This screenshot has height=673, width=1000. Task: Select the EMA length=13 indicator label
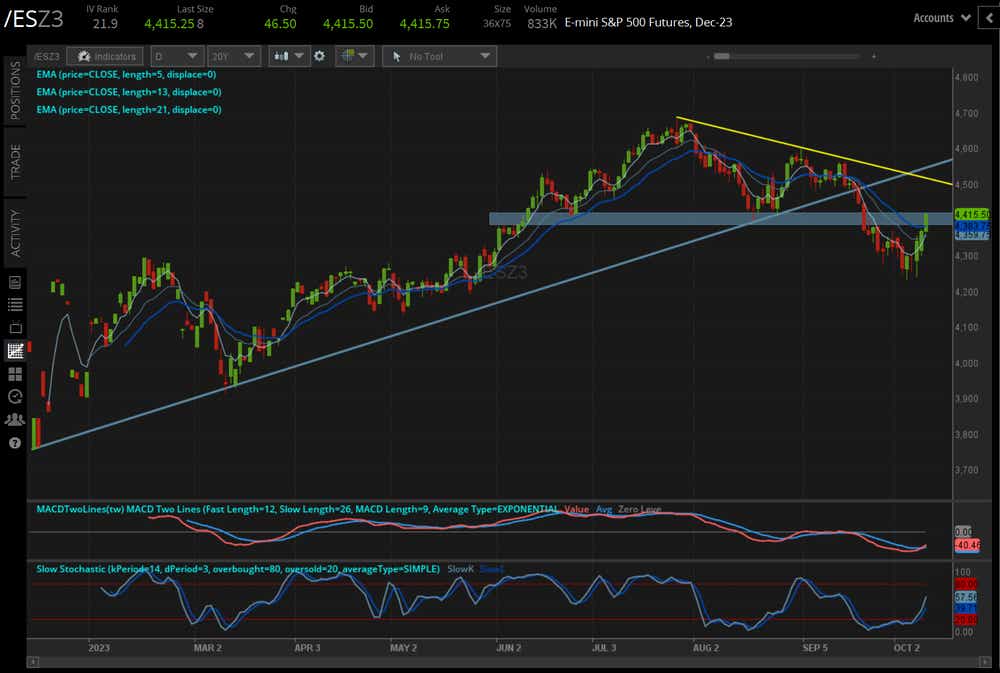click(x=129, y=92)
